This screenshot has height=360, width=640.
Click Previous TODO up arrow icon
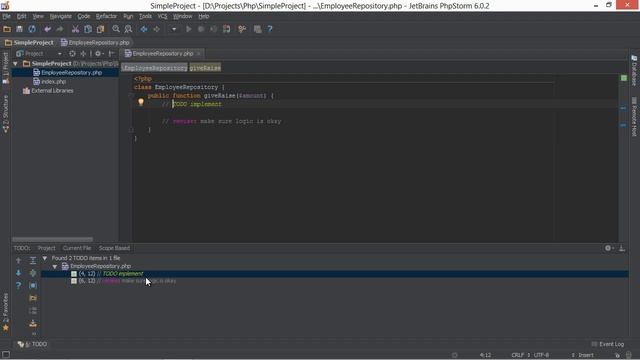(18, 260)
